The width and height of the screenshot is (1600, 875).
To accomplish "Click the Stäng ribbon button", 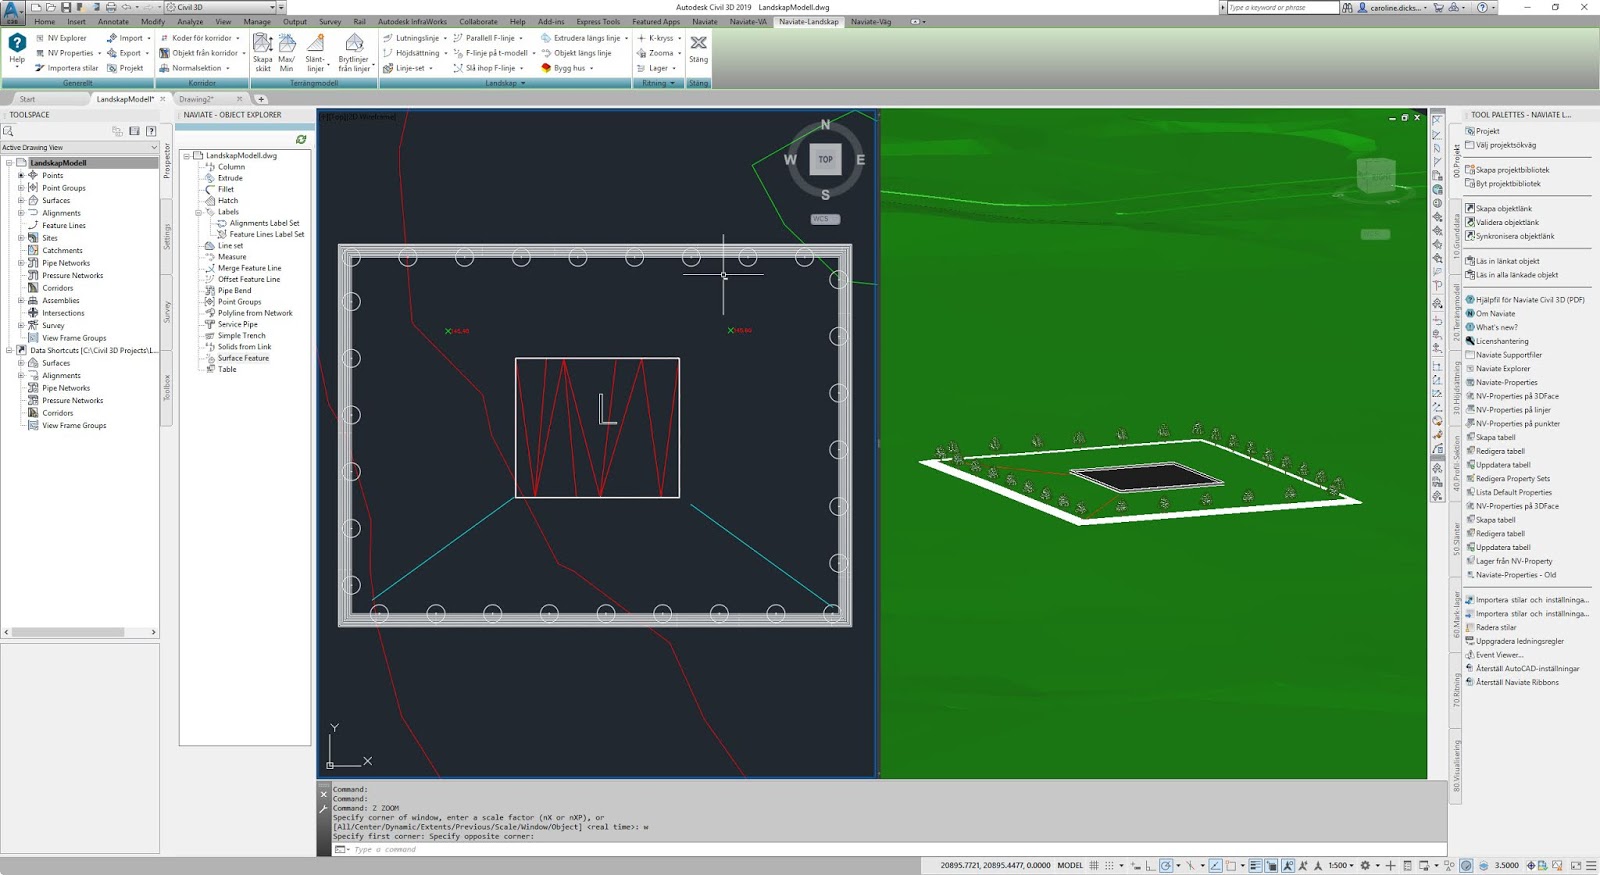I will click(698, 48).
